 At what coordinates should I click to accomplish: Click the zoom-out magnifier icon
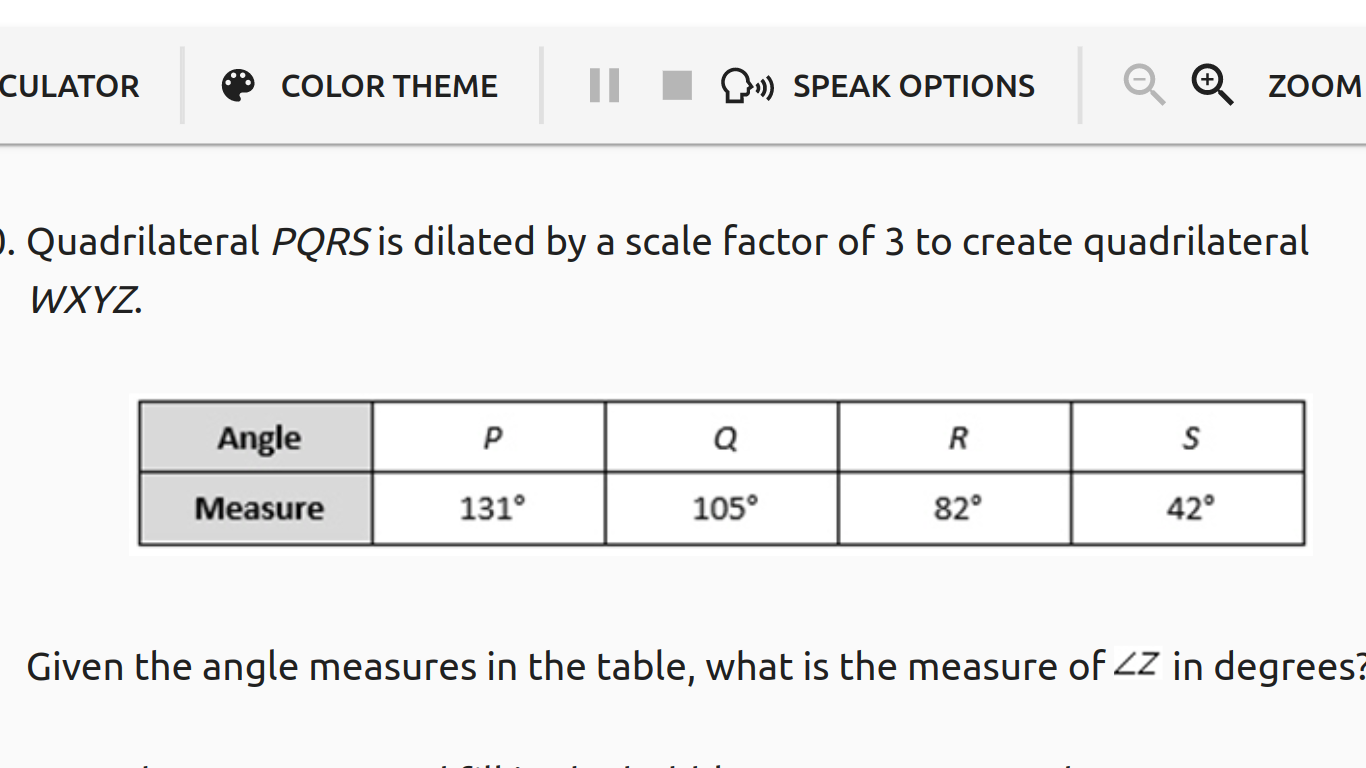1142,85
